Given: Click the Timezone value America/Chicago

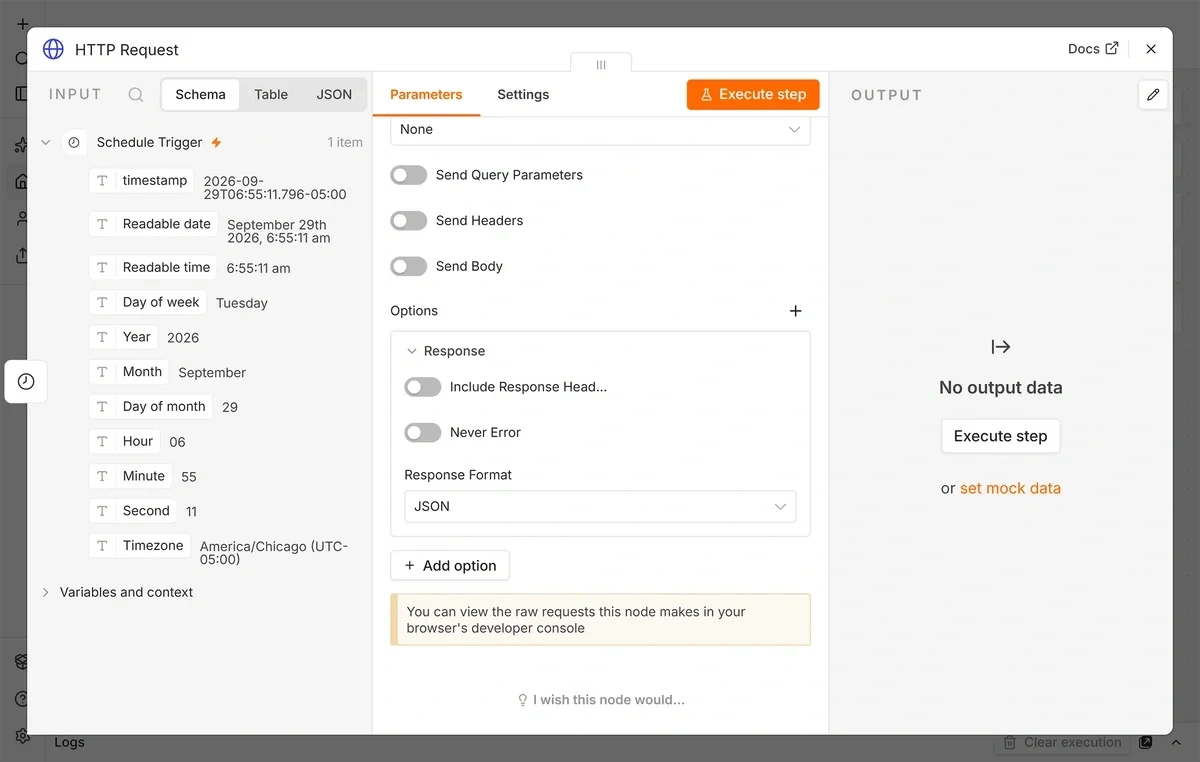Looking at the screenshot, I should [274, 553].
